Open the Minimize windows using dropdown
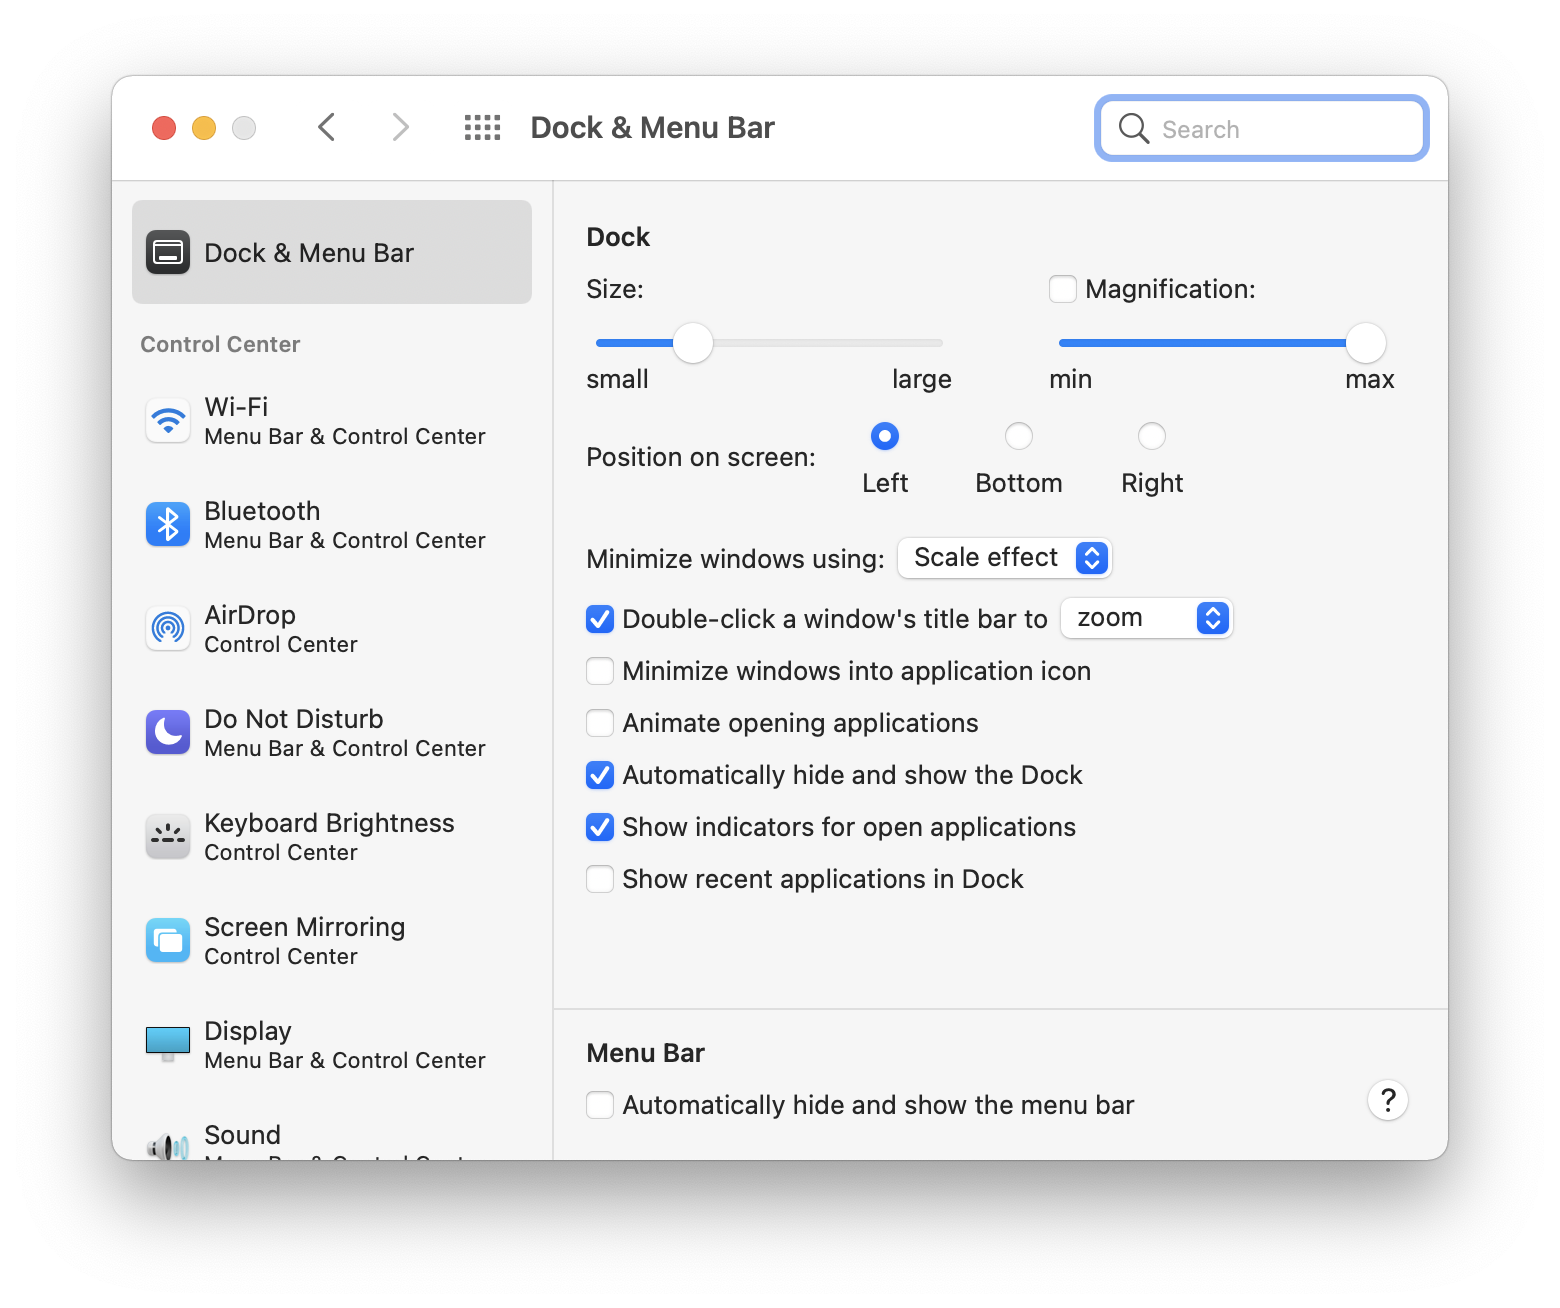The width and height of the screenshot is (1560, 1308). [x=1004, y=558]
